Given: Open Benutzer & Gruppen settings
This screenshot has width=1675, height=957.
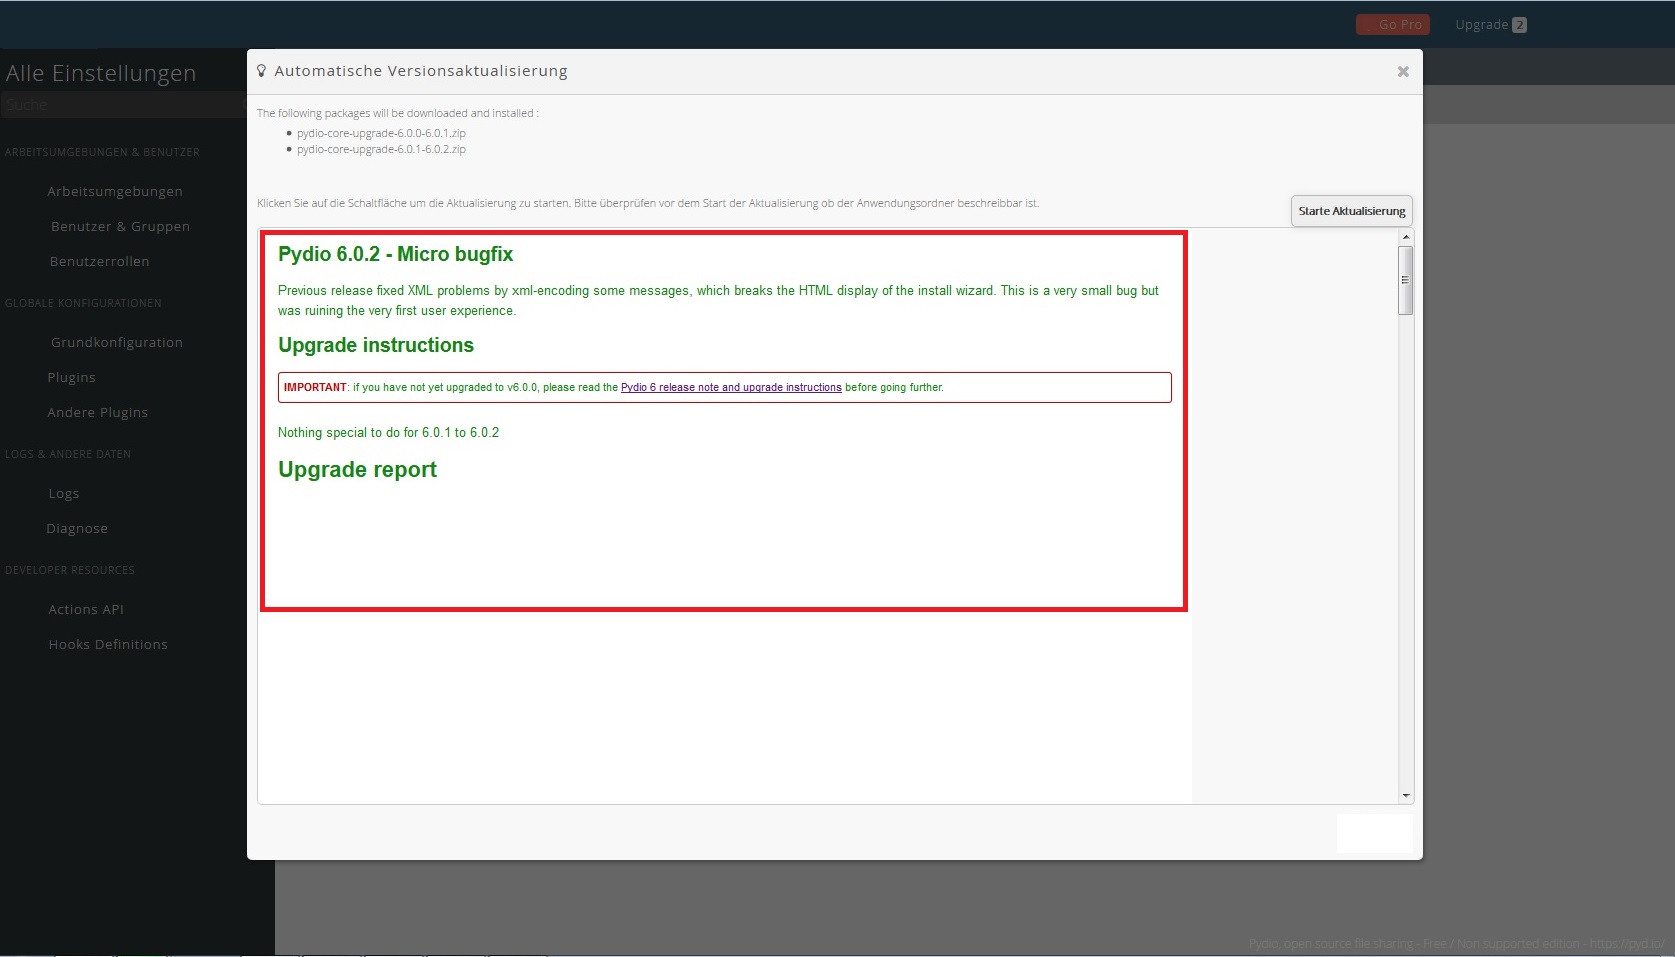Looking at the screenshot, I should [120, 226].
